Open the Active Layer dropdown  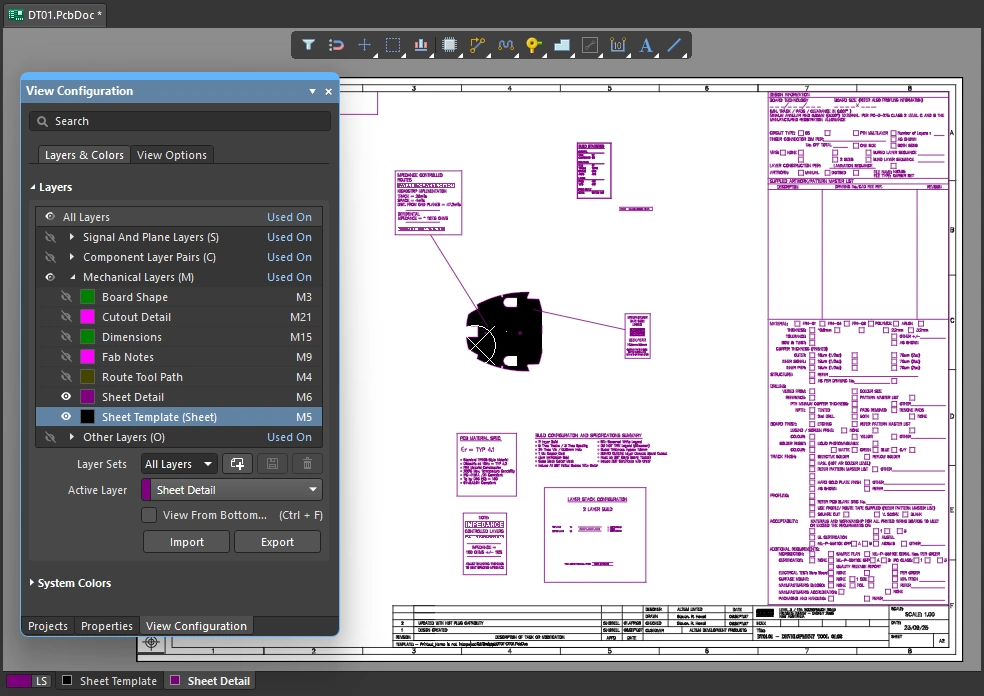point(230,490)
